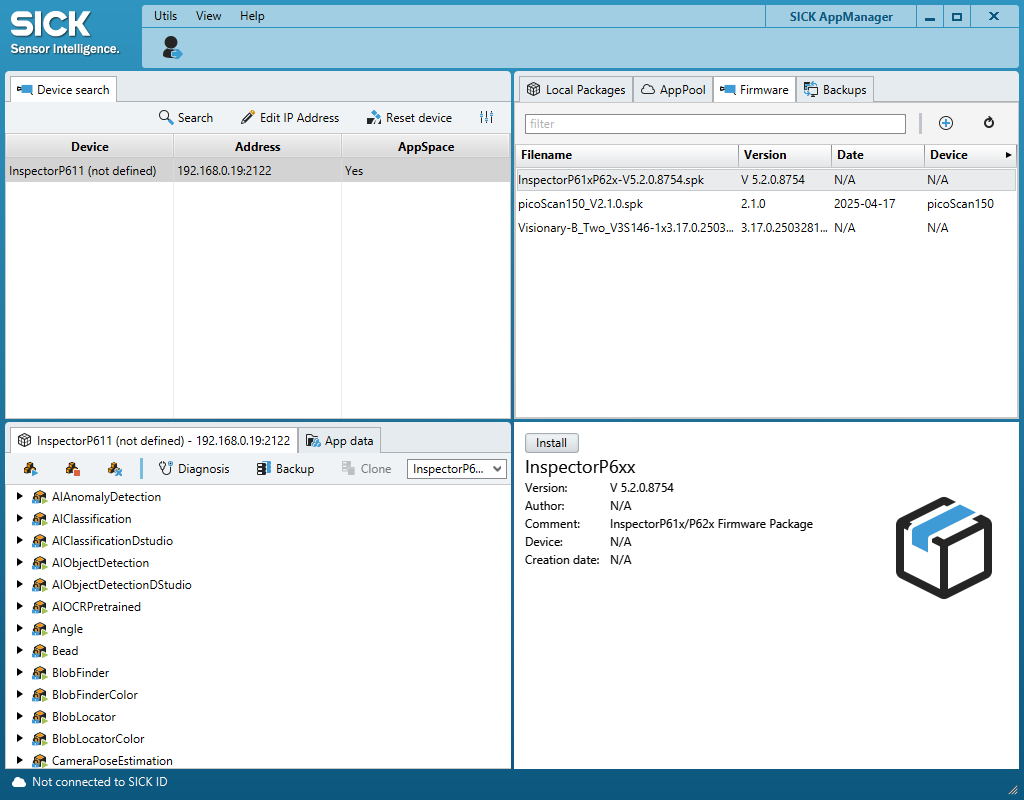Viewport: 1024px width, 800px height.
Task: Start a device Search
Action: (186, 117)
